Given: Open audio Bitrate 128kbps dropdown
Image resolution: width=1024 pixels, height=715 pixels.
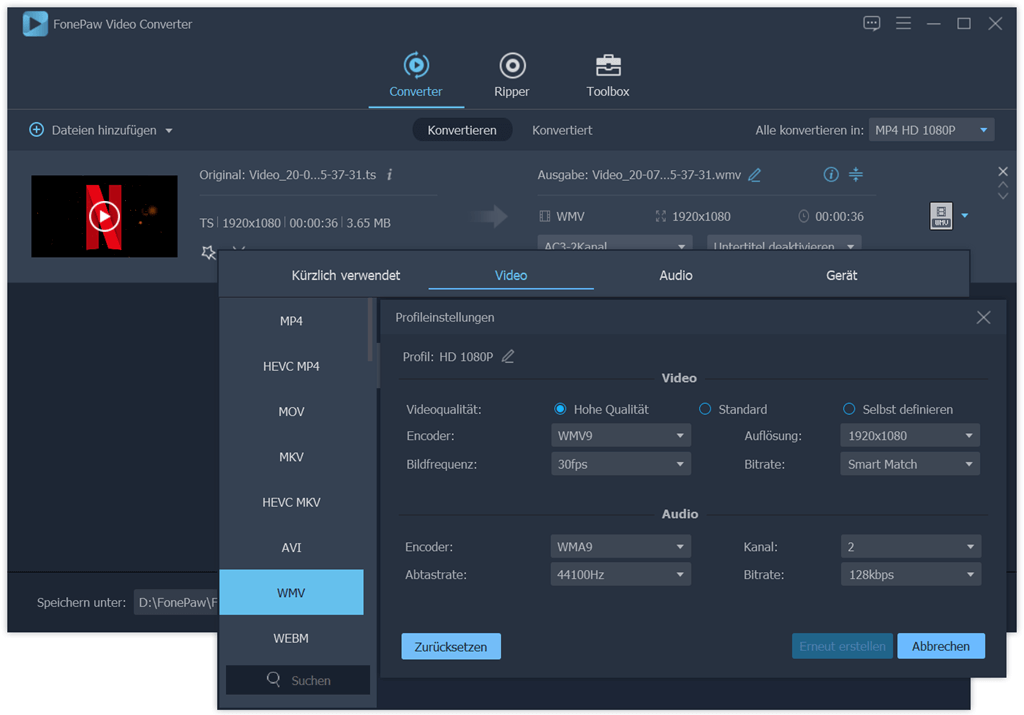Looking at the screenshot, I should pos(910,575).
